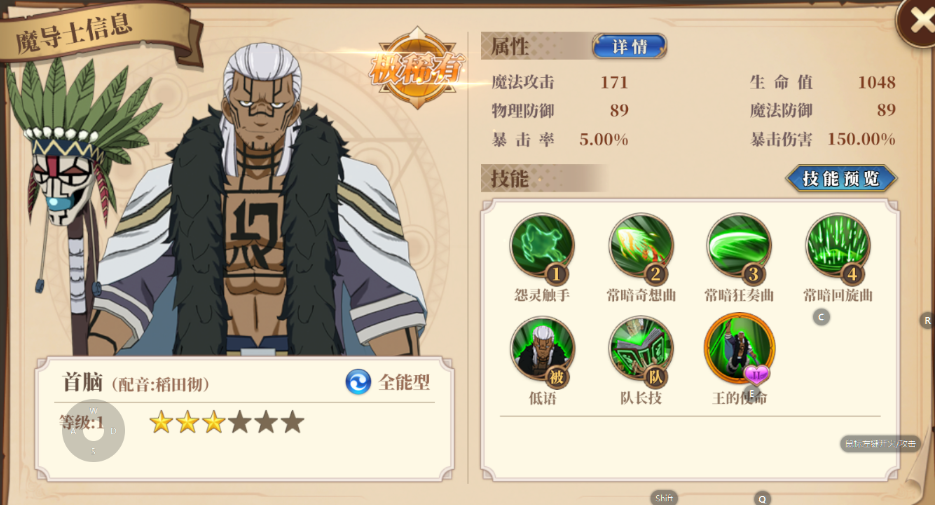This screenshot has height=505, width=935.
Task: Click the sixth gray star
Action: click(x=292, y=422)
